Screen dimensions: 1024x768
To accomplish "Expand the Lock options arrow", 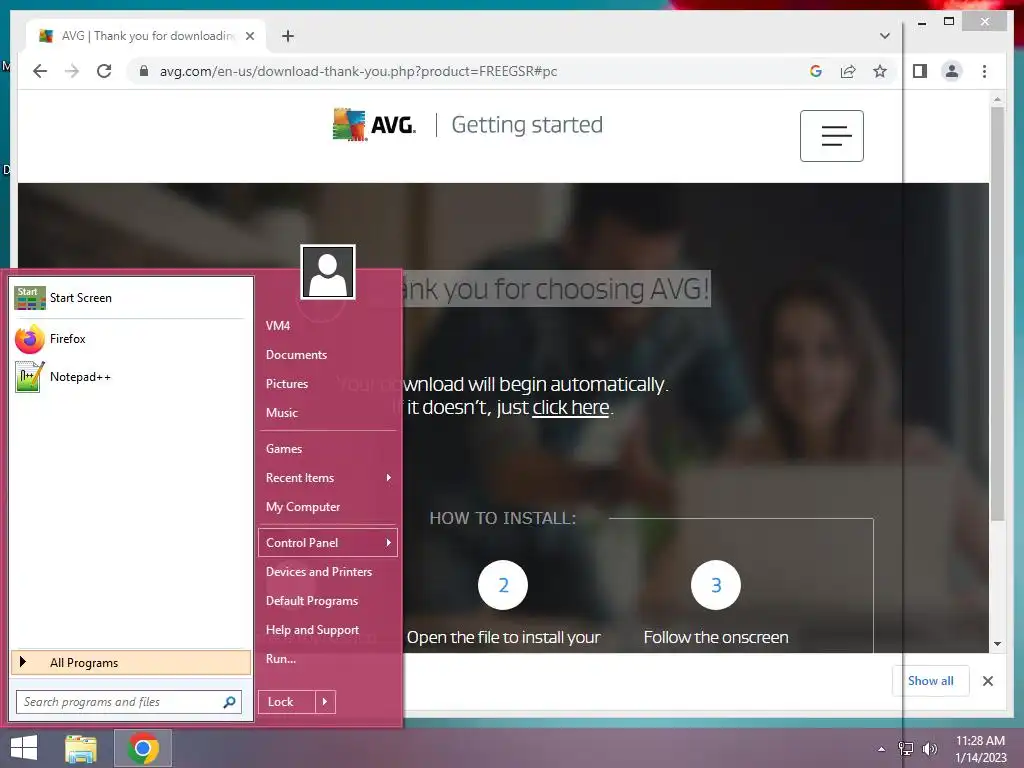I will tap(325, 702).
